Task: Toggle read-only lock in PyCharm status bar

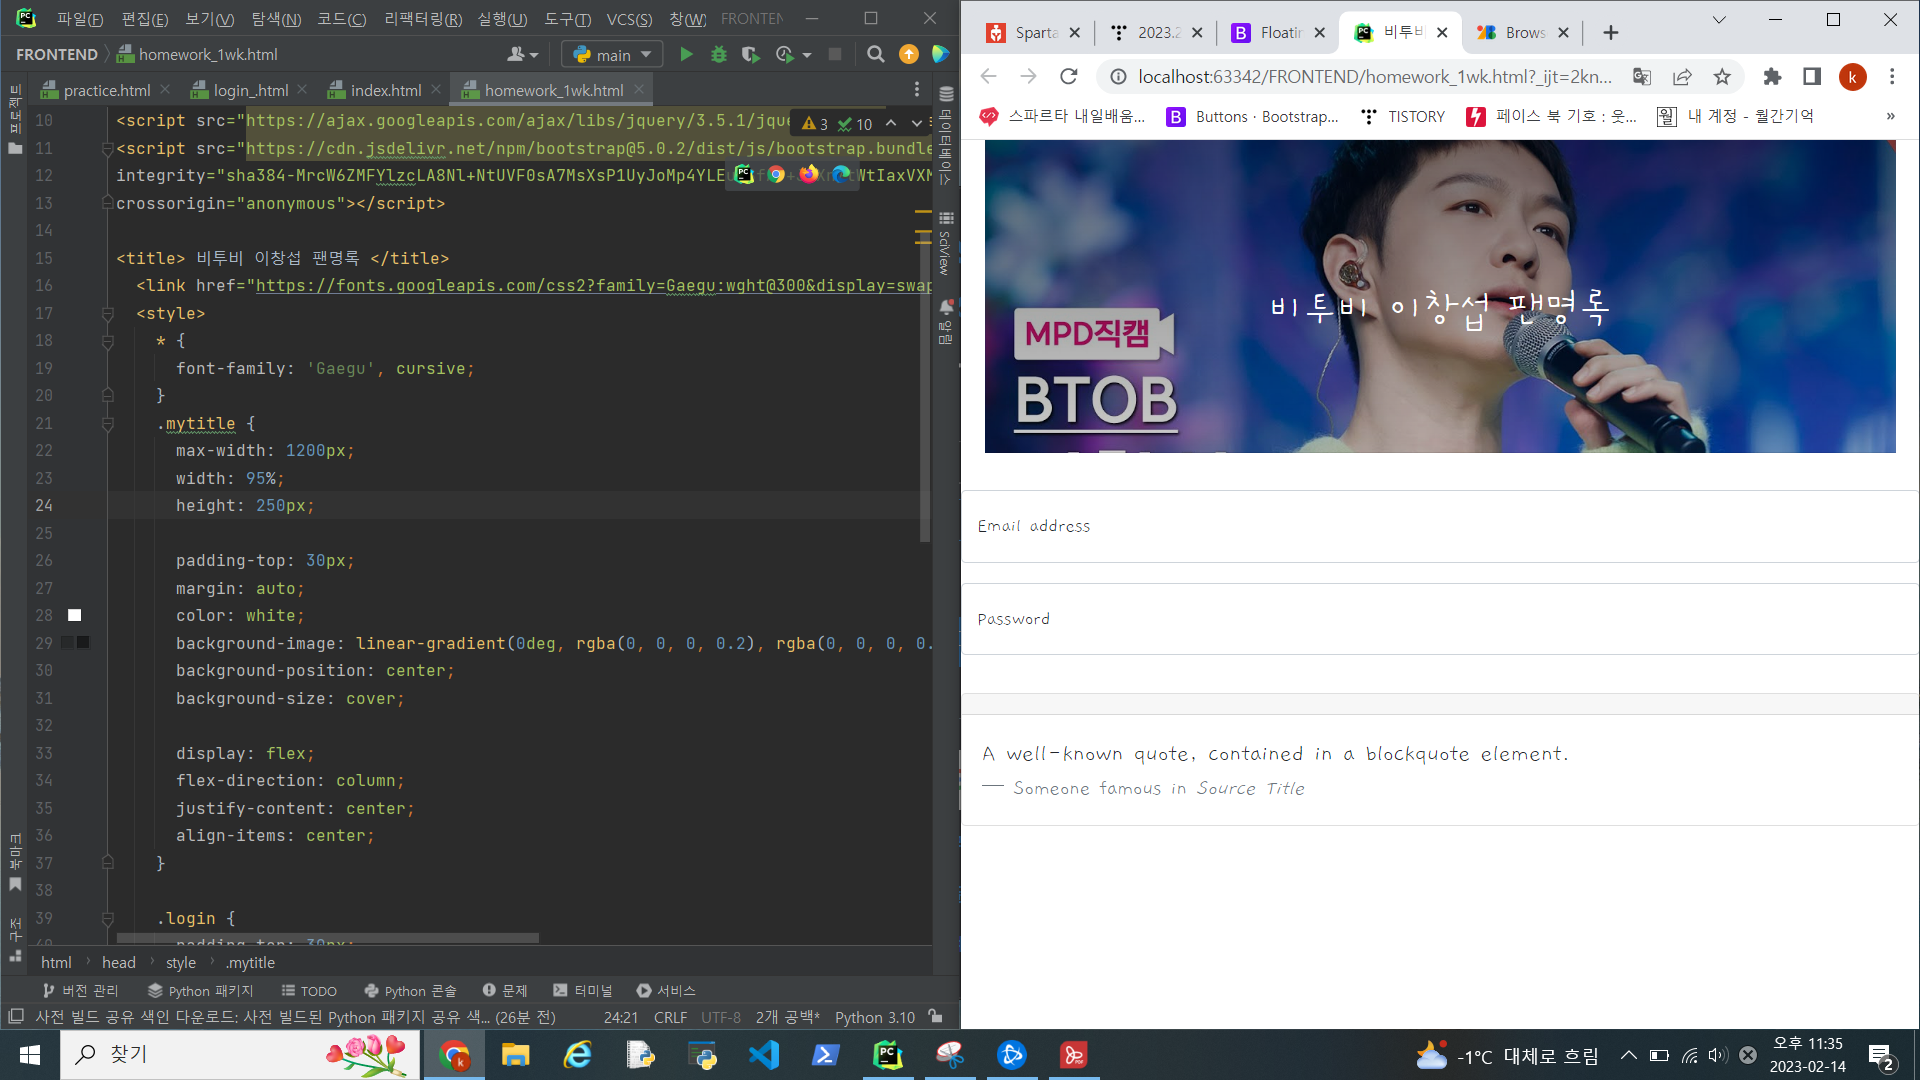Action: [x=935, y=1016]
